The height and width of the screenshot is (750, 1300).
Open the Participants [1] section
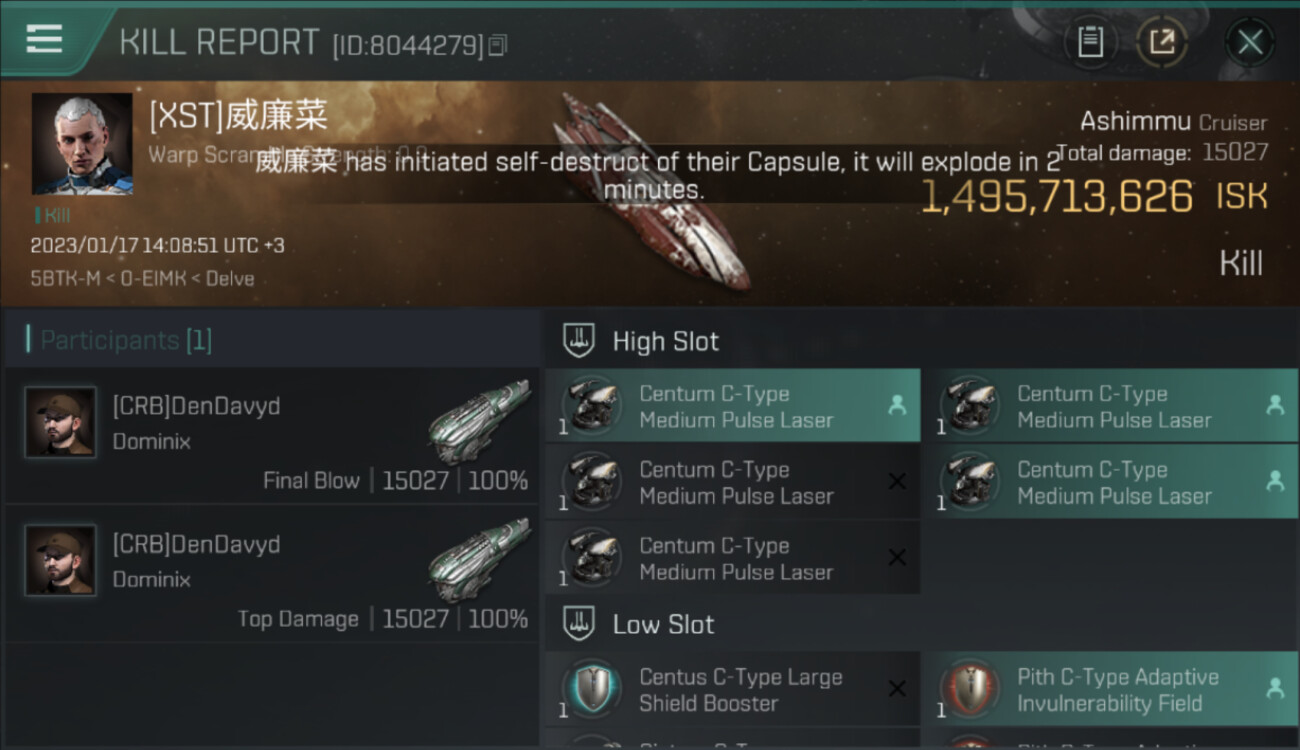(x=126, y=340)
